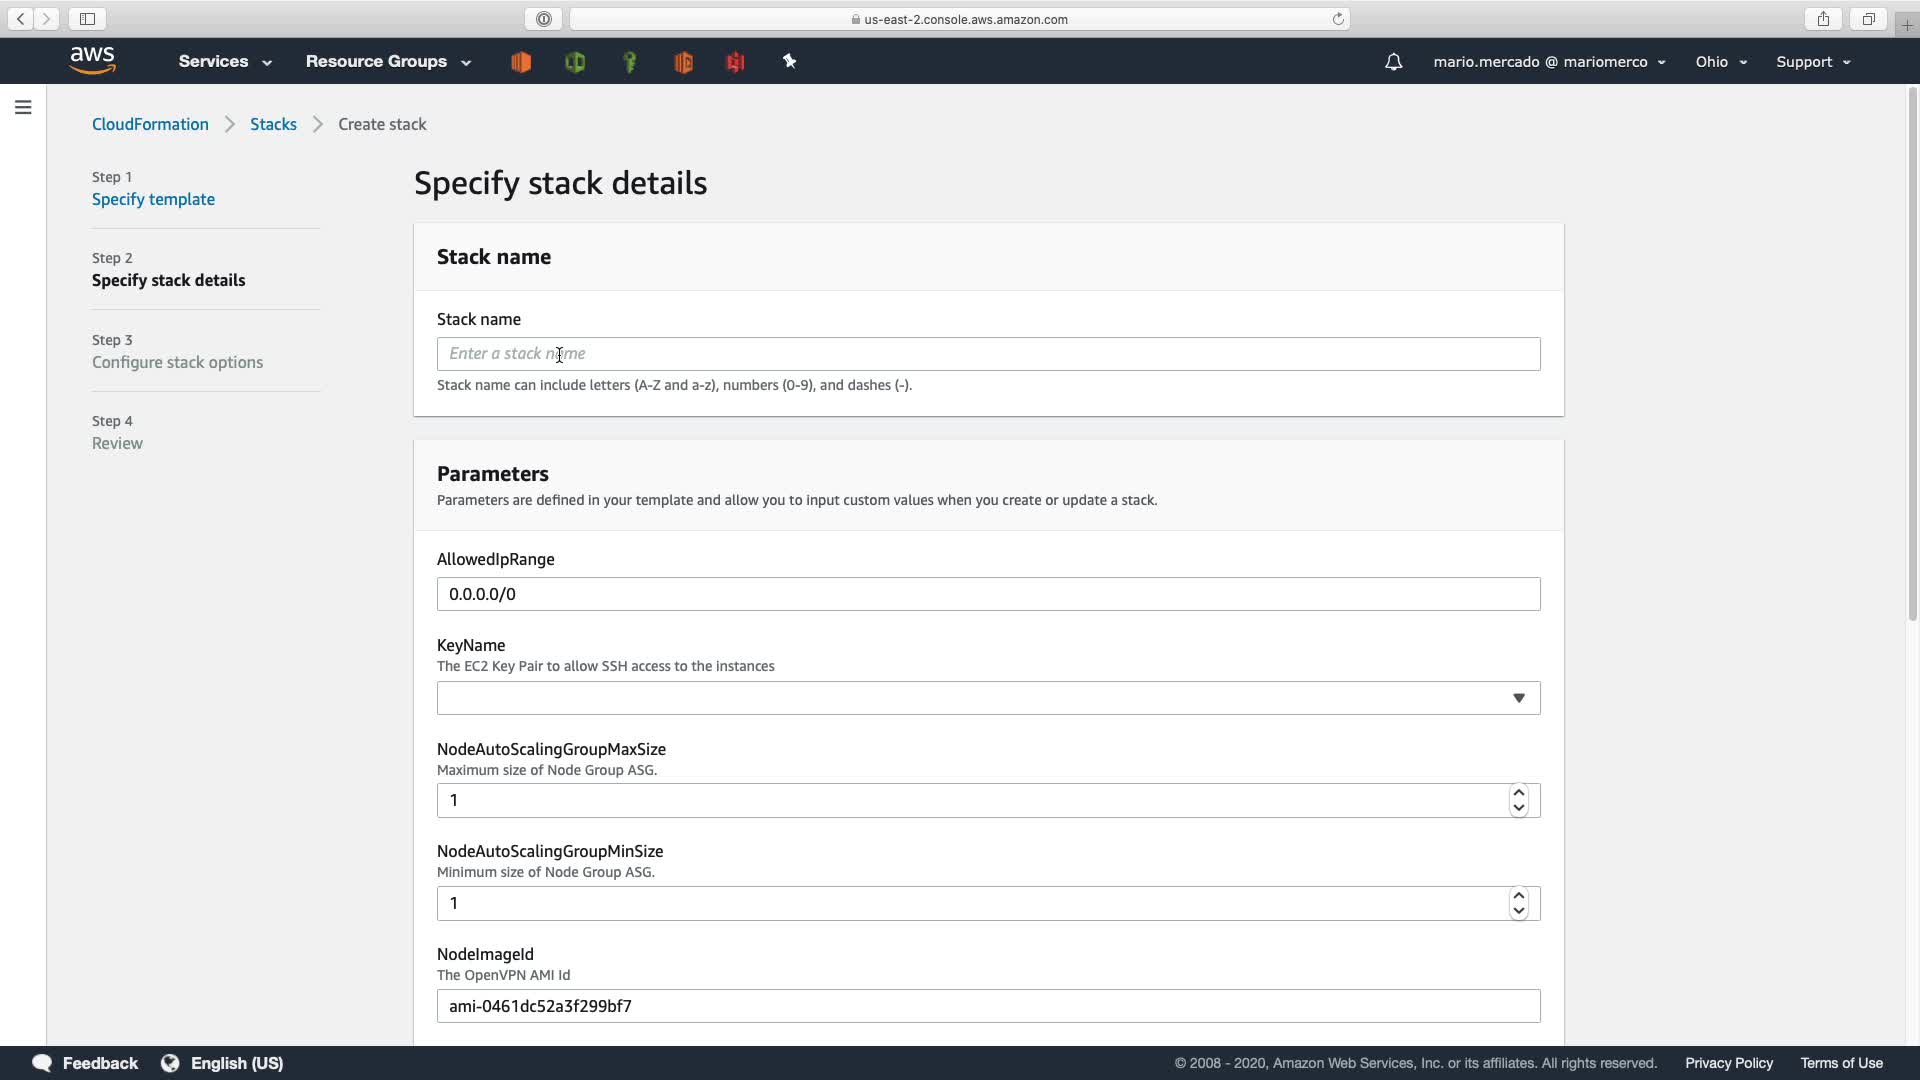
Task: Click the first orange service shortcut icon
Action: tap(521, 62)
